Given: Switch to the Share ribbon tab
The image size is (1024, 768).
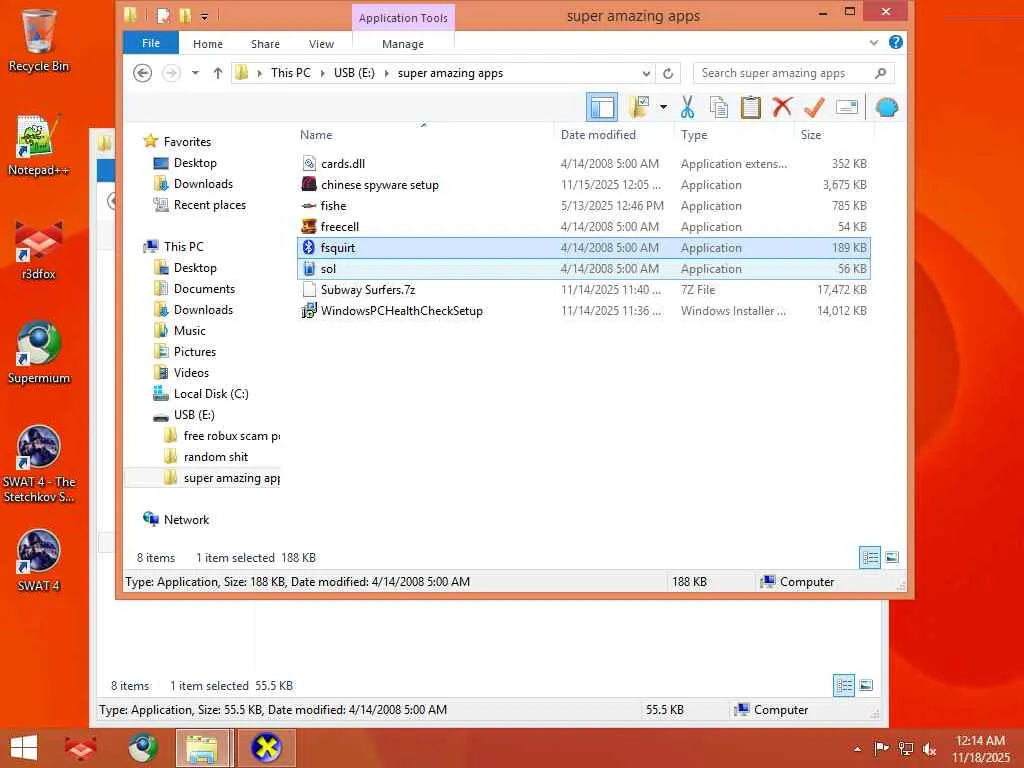Looking at the screenshot, I should click(265, 44).
